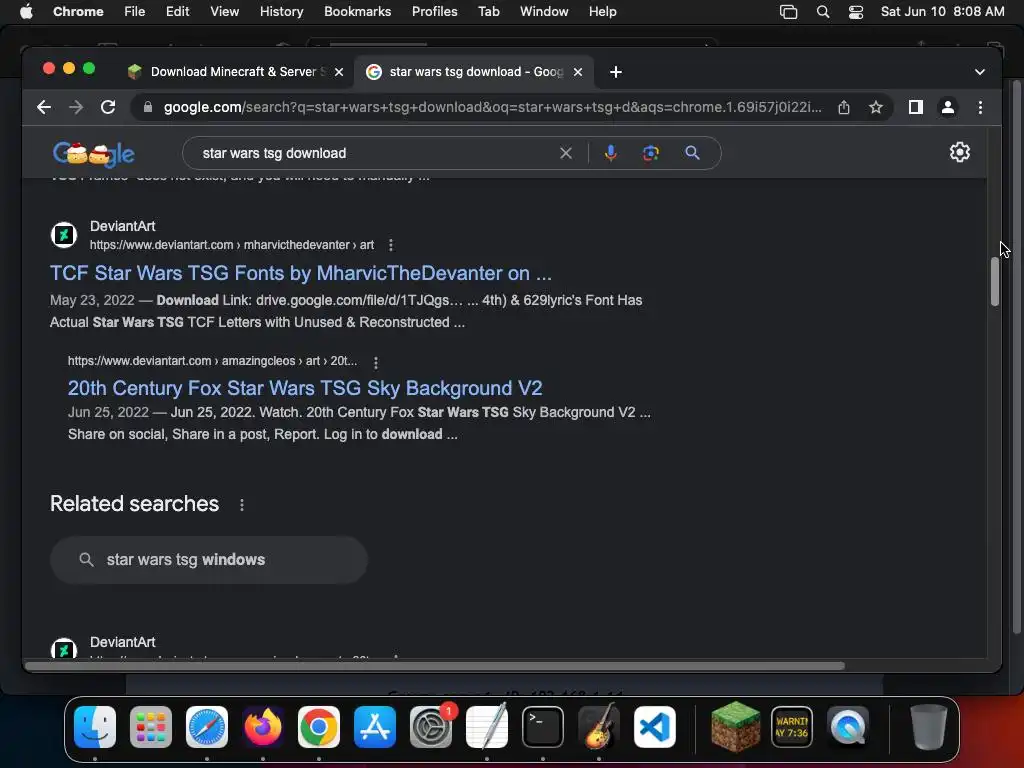Open Terminal from the Dock

point(543,727)
